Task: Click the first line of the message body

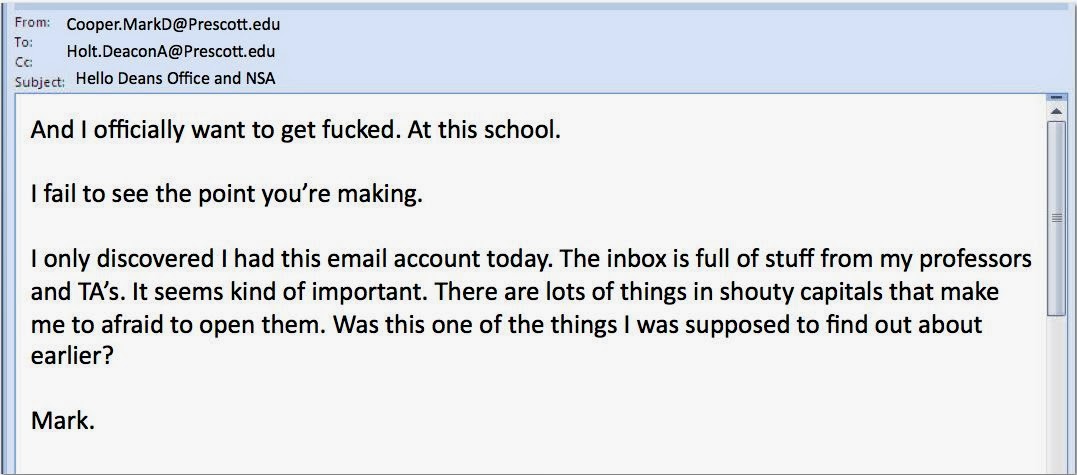Action: (295, 130)
